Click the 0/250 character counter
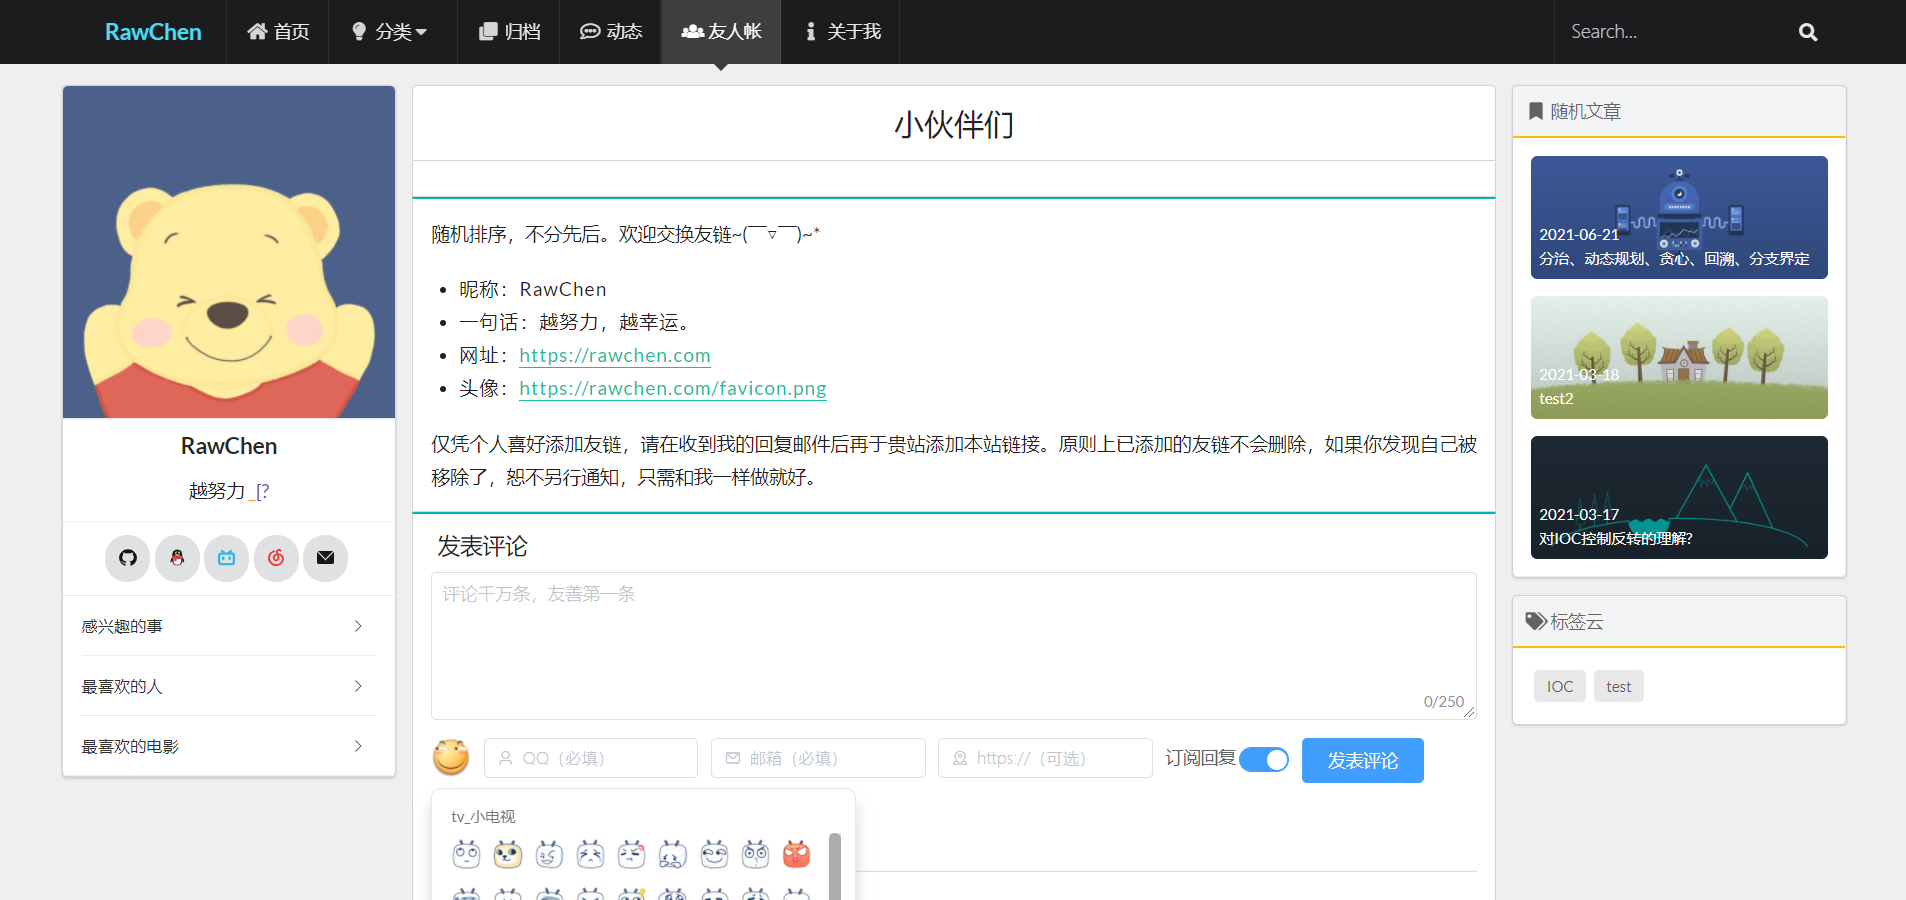 pos(1444,702)
